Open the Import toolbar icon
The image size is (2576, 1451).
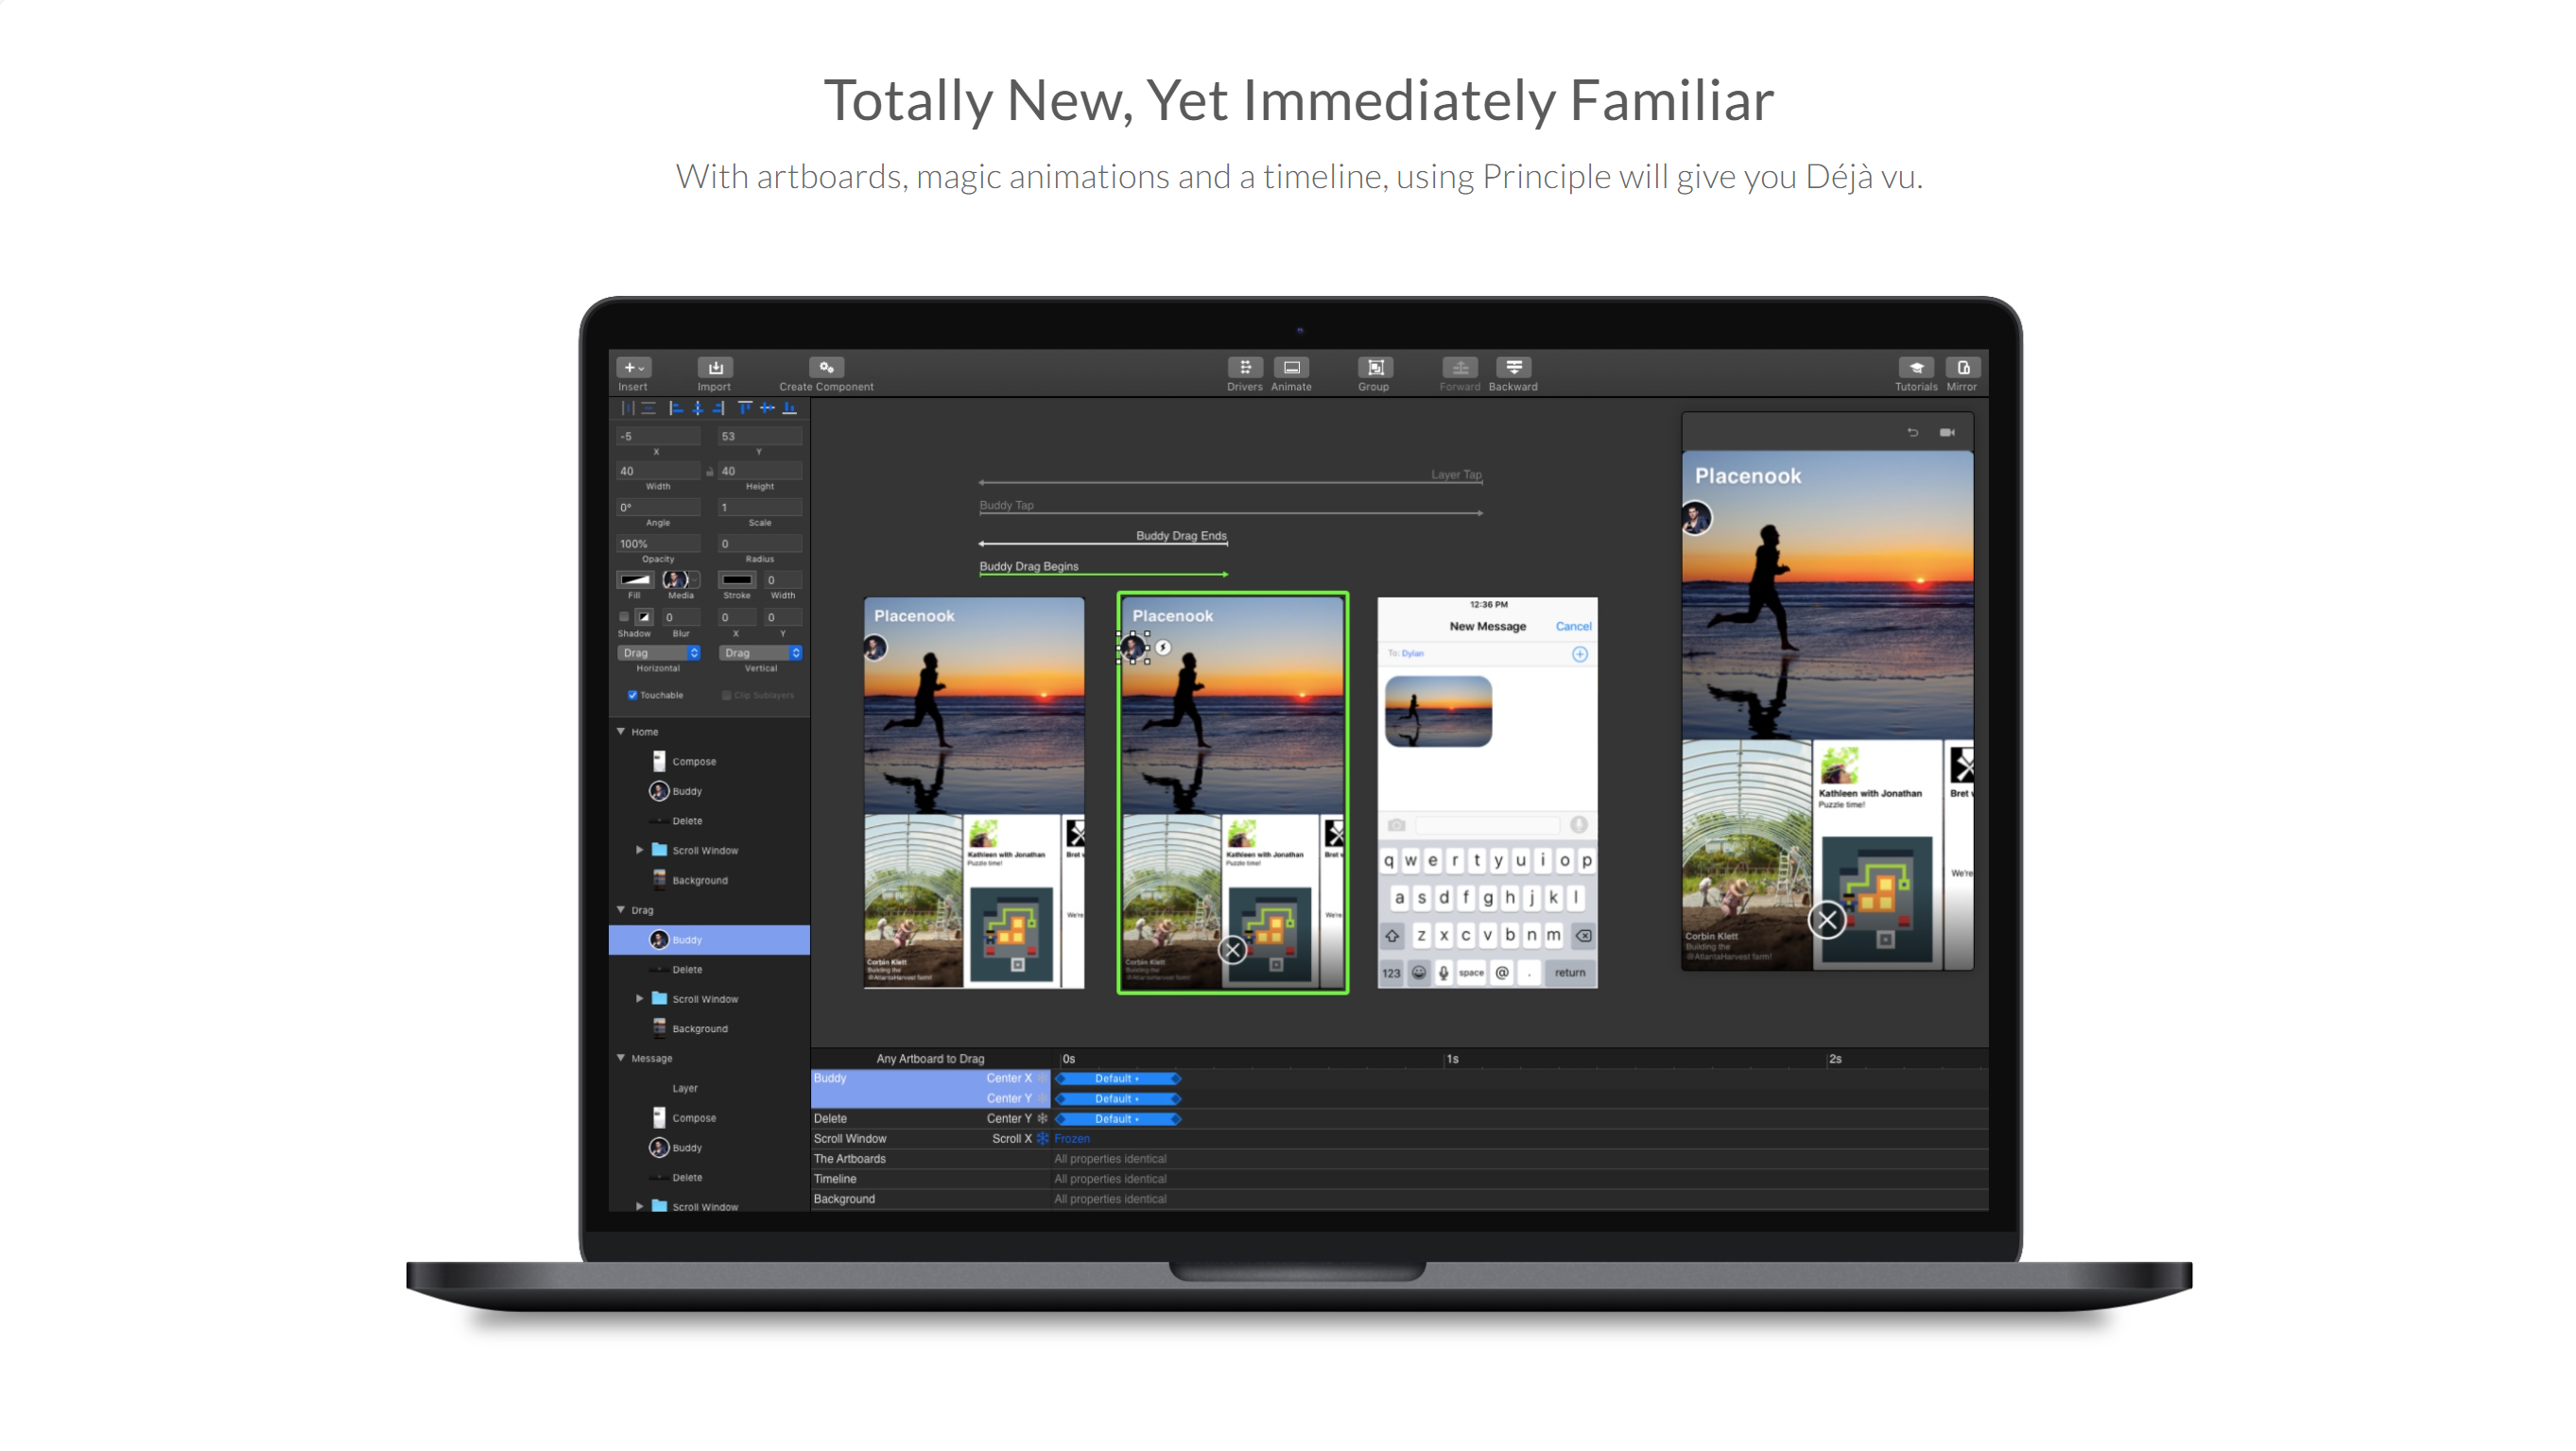pyautogui.click(x=714, y=368)
